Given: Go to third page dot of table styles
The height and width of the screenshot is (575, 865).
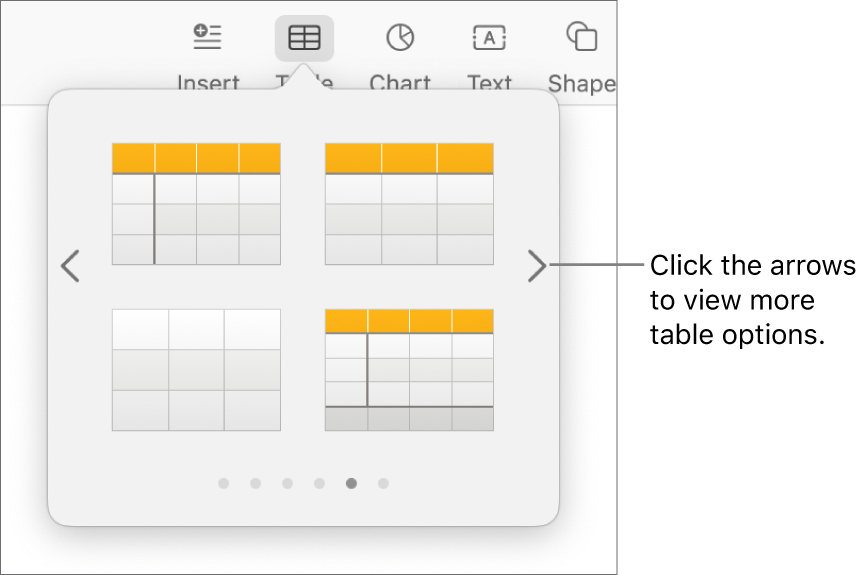Looking at the screenshot, I should pyautogui.click(x=287, y=484).
